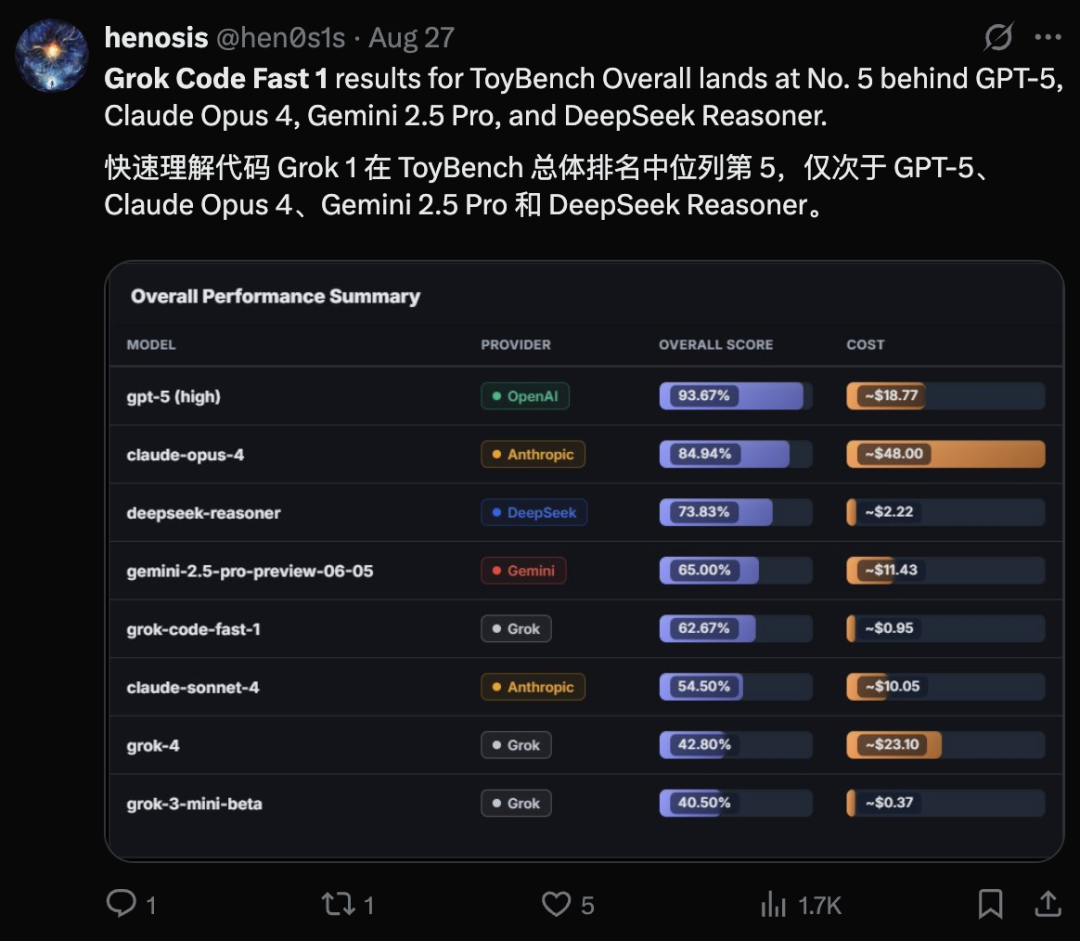Click the repost arrows icon
The height and width of the screenshot is (941, 1080).
tap(337, 904)
